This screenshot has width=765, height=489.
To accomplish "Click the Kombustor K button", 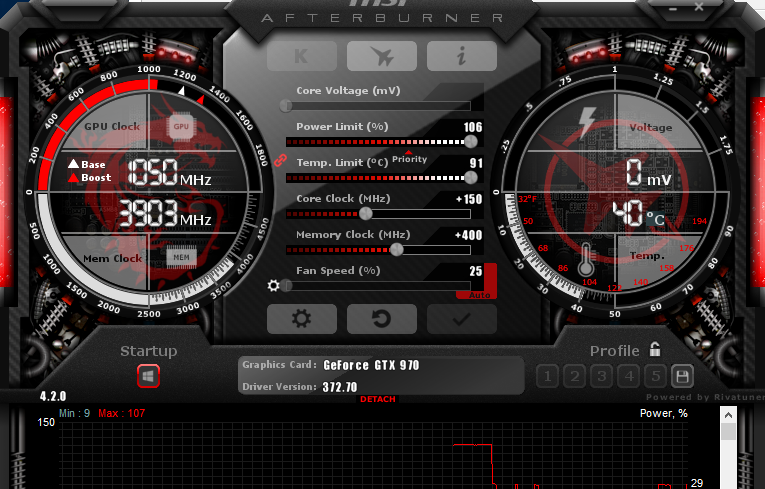I will point(302,56).
